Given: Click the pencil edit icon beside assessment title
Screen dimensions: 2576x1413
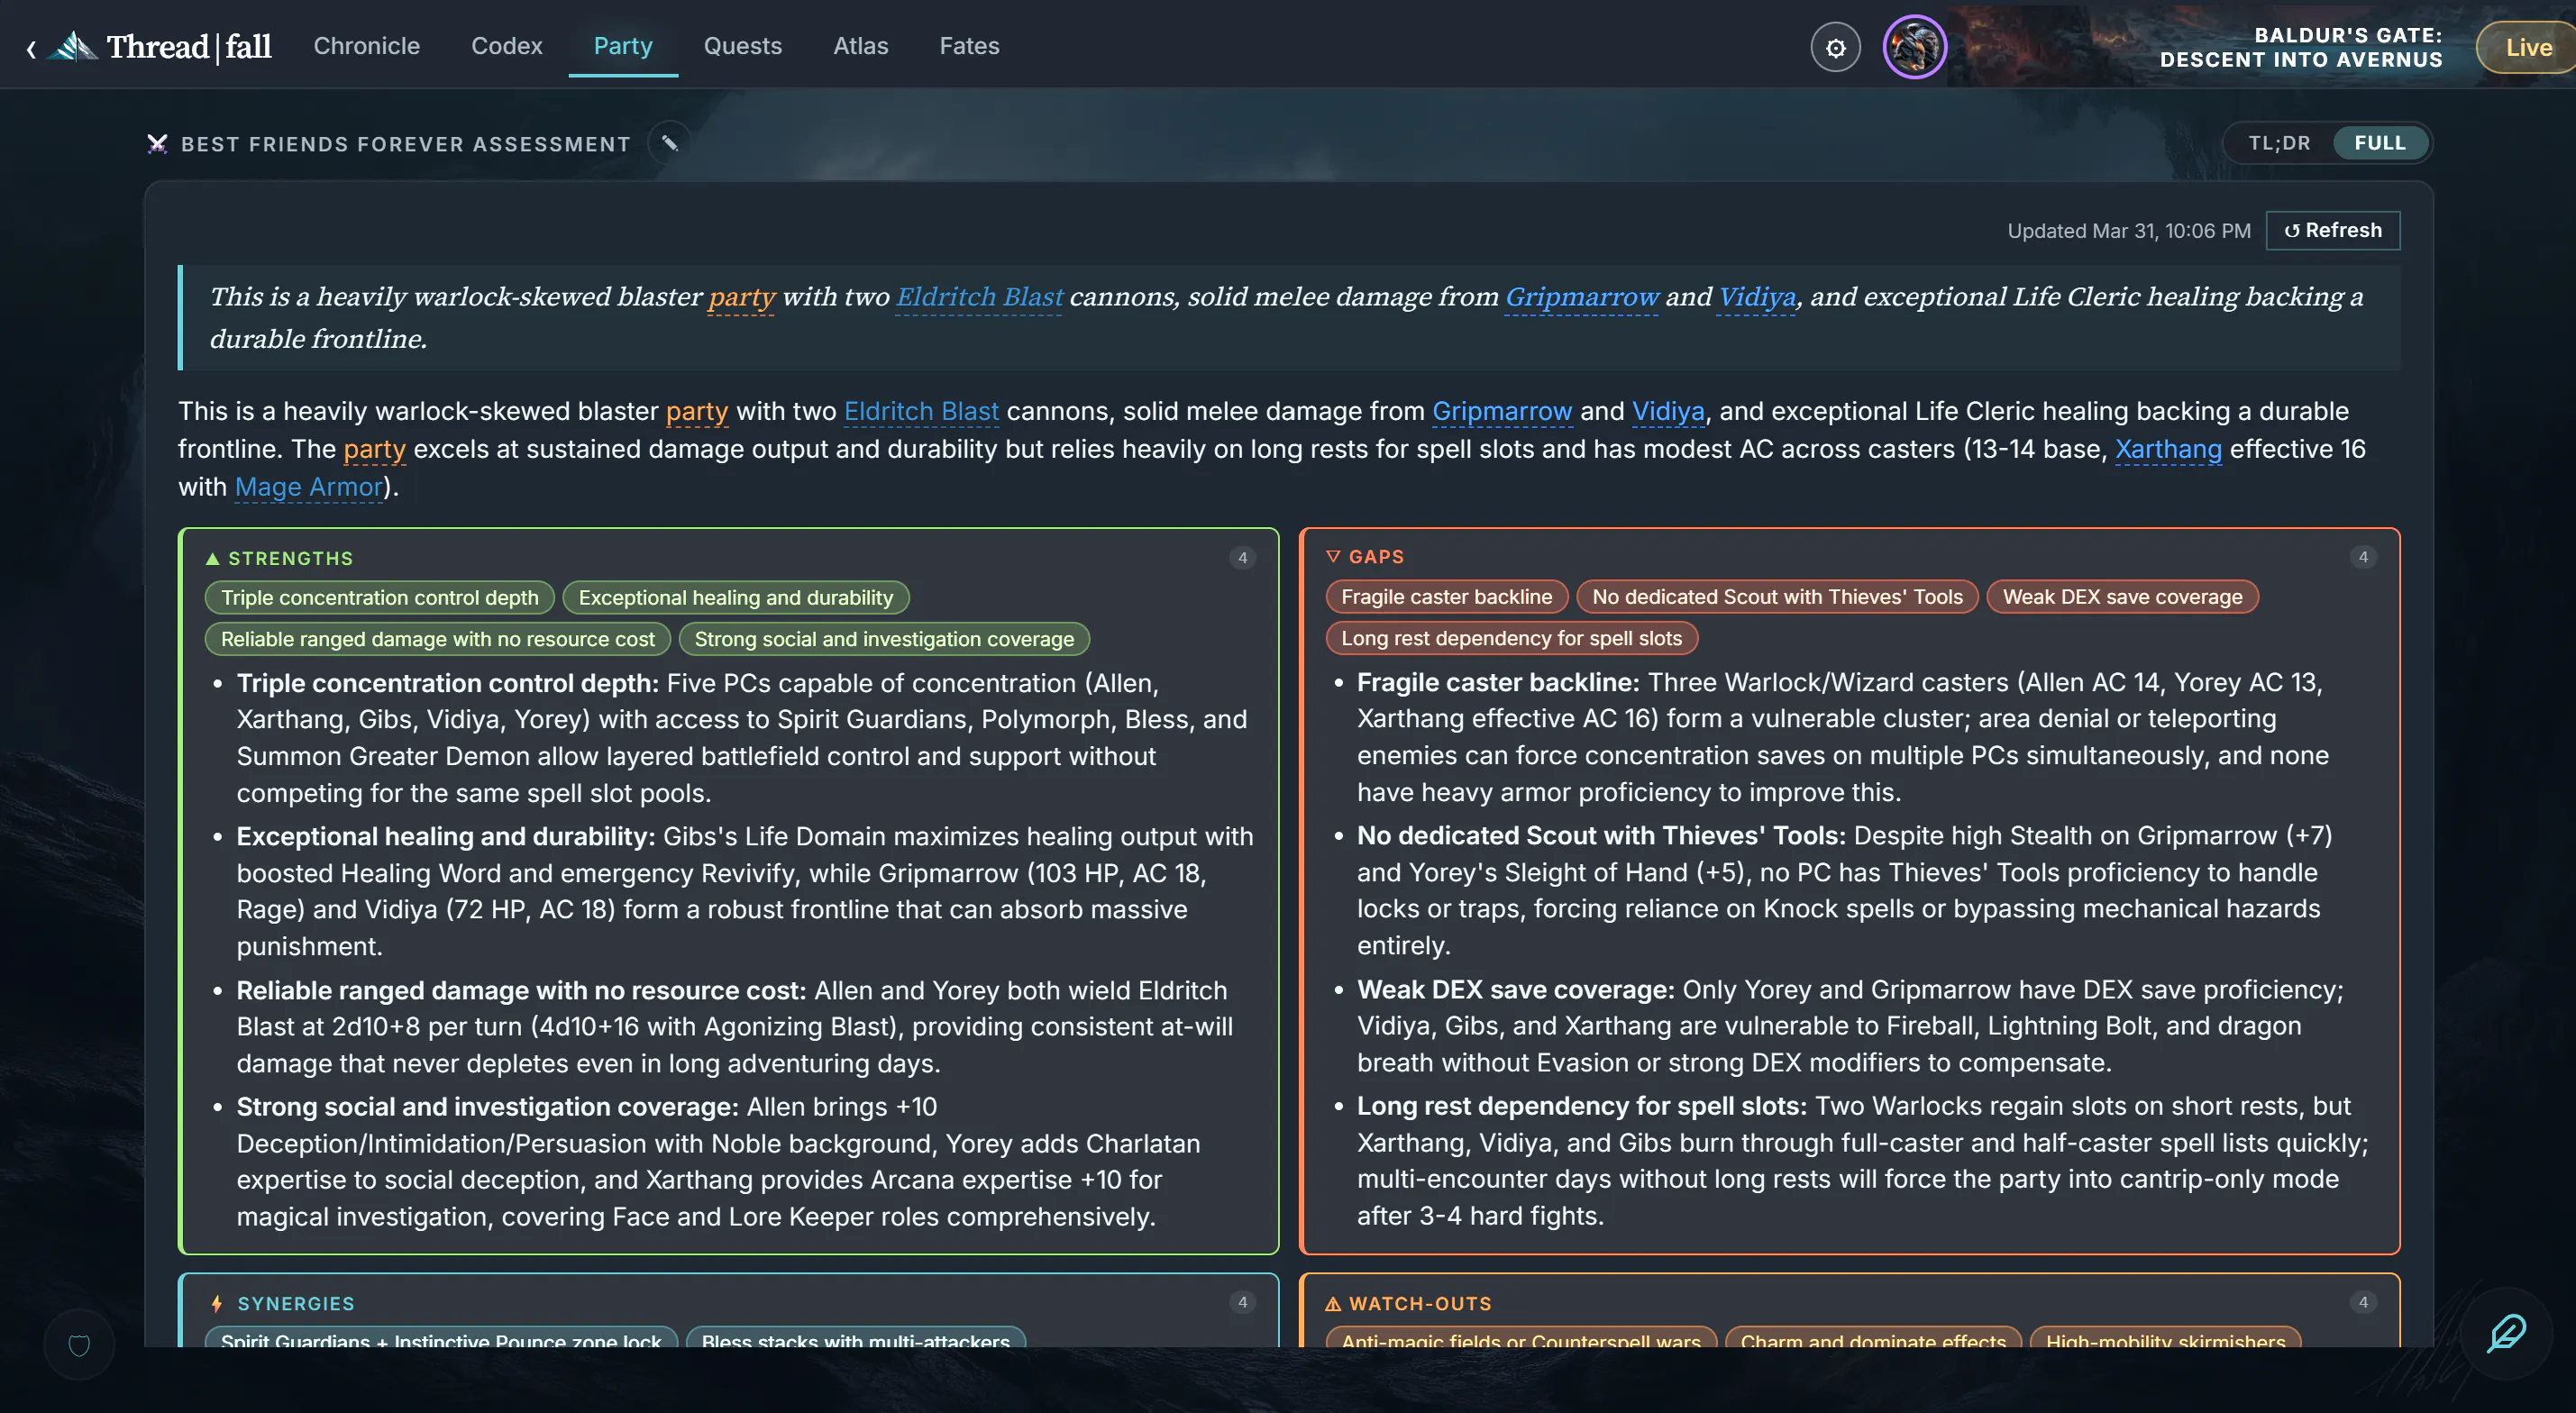Looking at the screenshot, I should [x=670, y=143].
